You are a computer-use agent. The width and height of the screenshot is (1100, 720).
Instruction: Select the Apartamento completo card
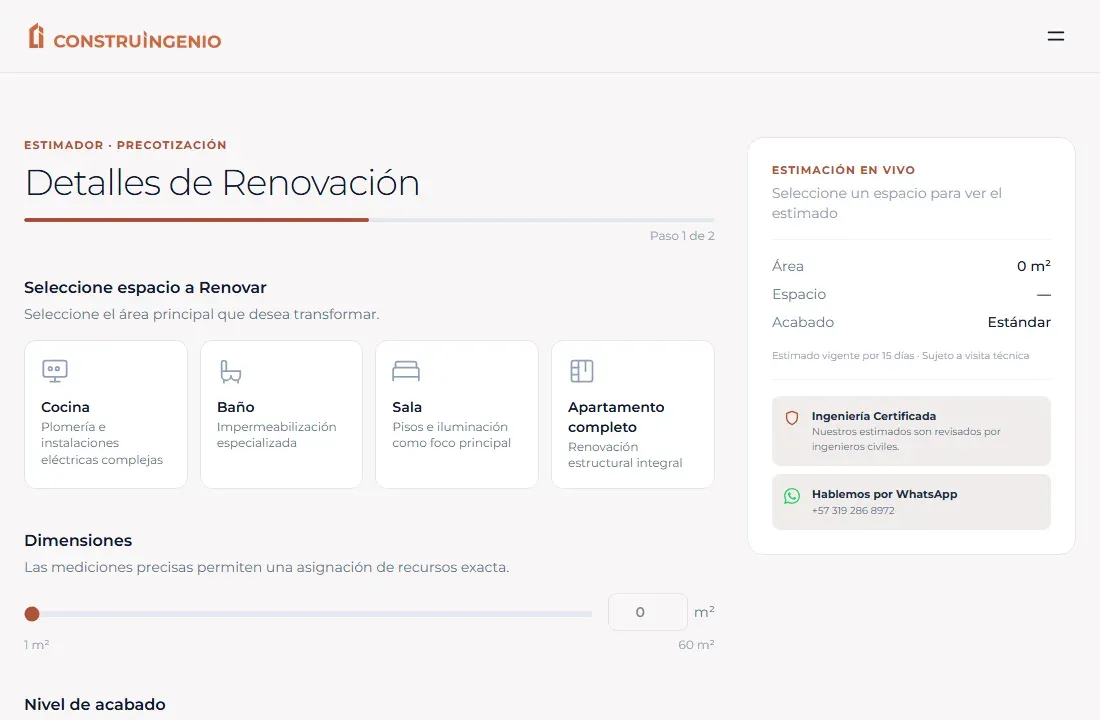(x=633, y=414)
